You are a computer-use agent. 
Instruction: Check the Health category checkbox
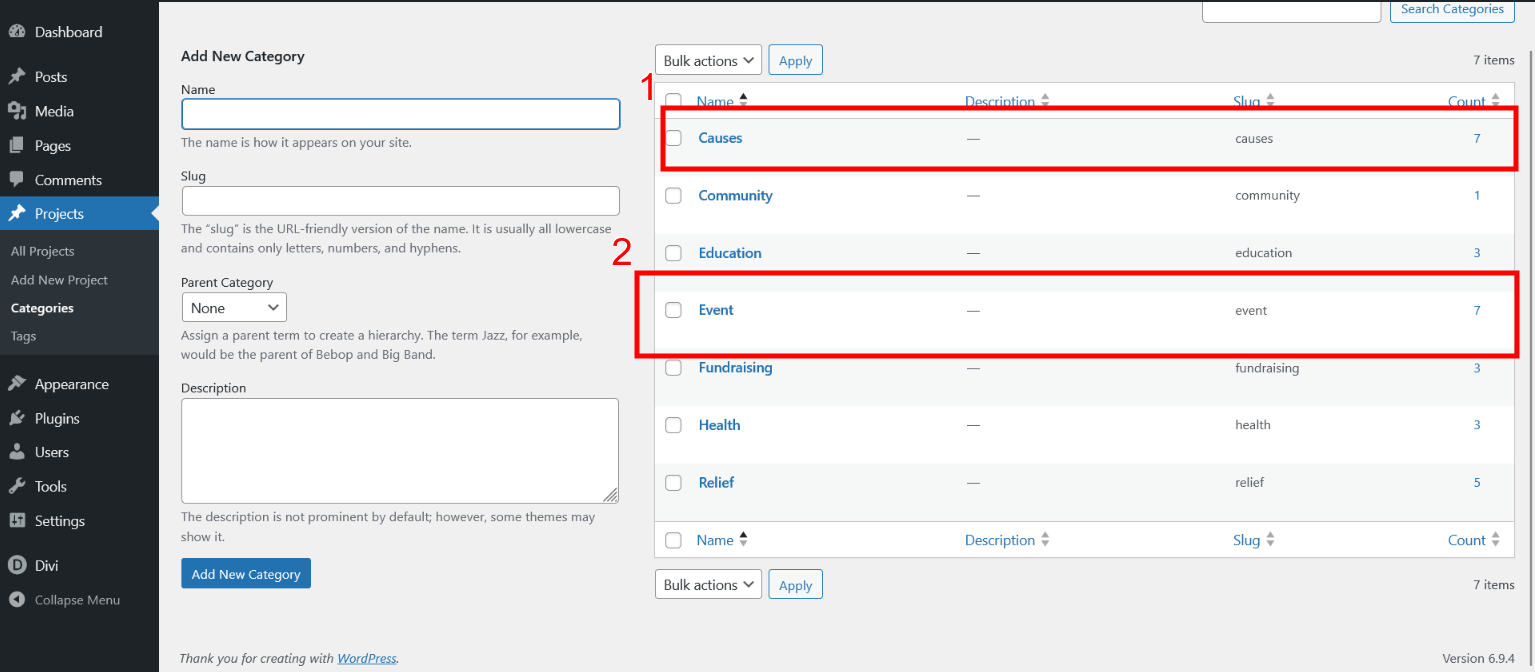[x=674, y=425]
